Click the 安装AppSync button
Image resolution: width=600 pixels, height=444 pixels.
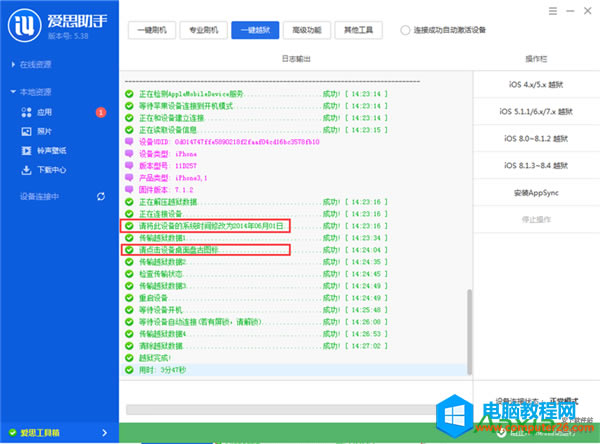pyautogui.click(x=536, y=193)
